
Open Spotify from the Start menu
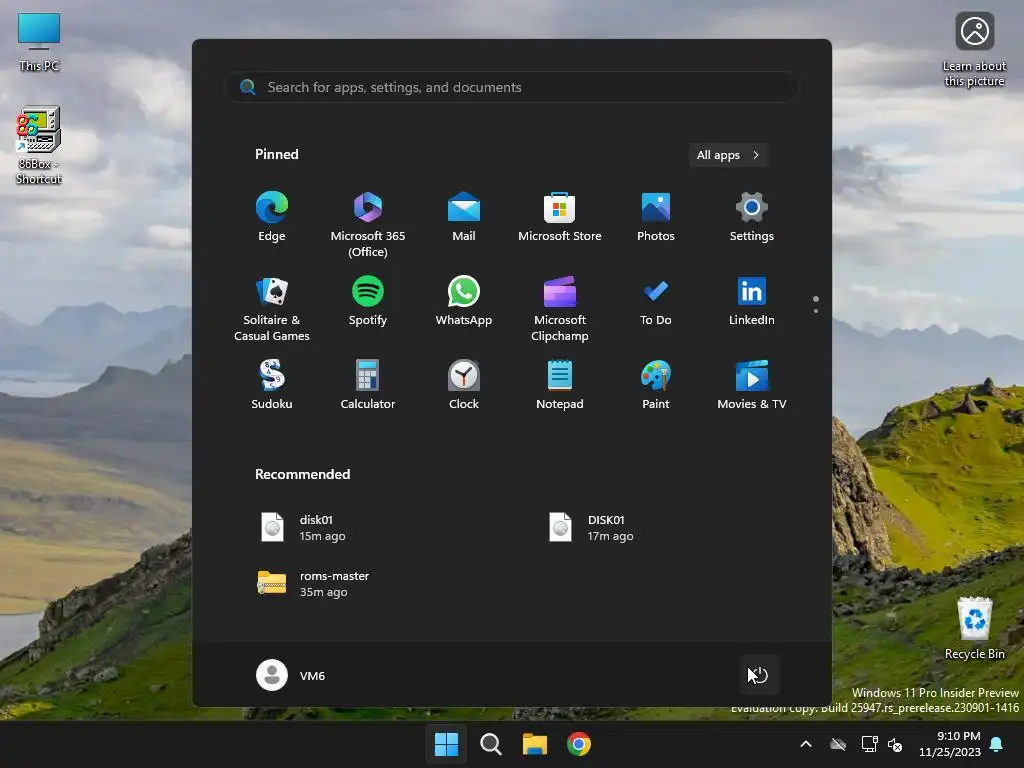pos(368,301)
